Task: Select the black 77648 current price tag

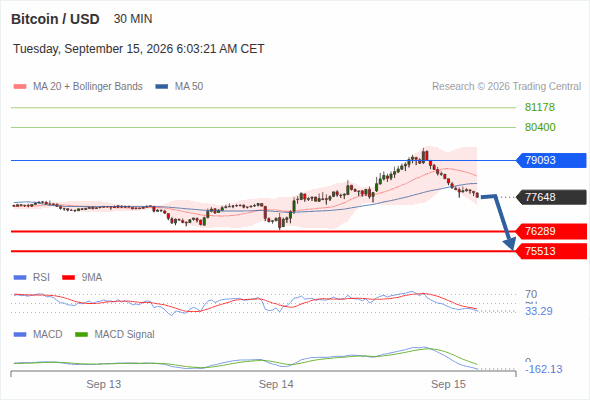Action: (551, 197)
